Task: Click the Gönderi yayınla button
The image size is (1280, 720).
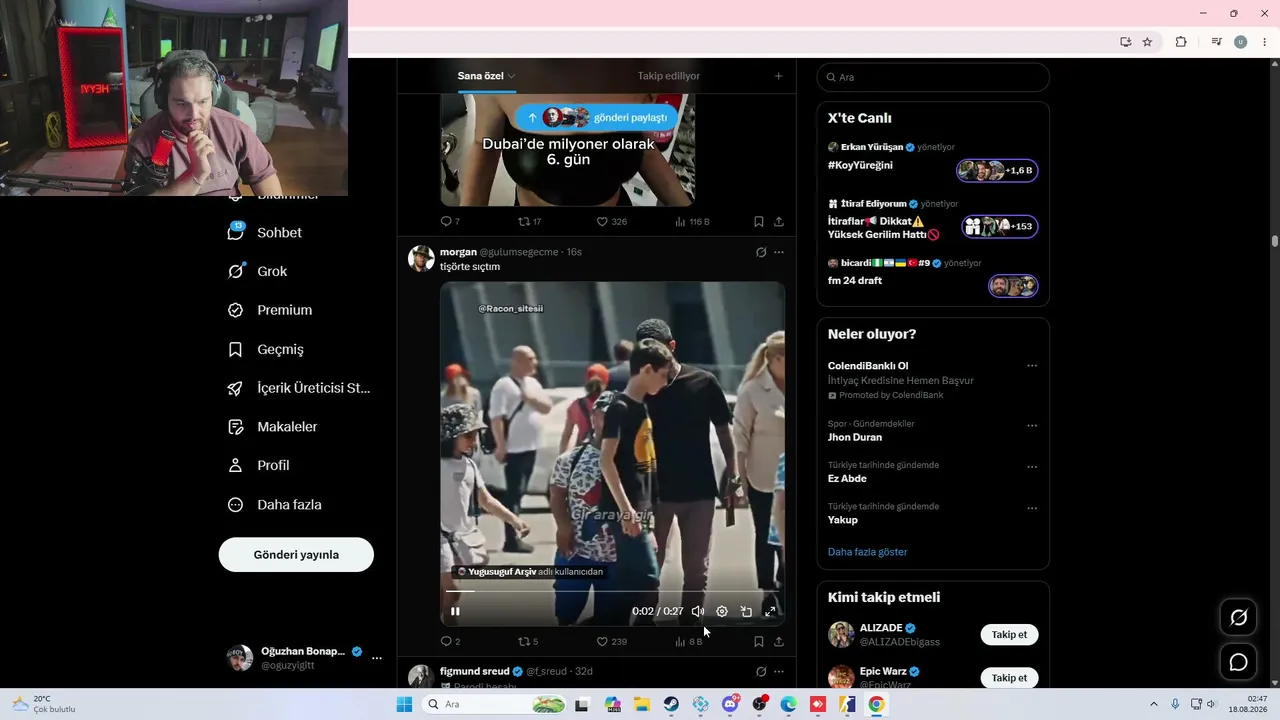Action: [x=296, y=555]
